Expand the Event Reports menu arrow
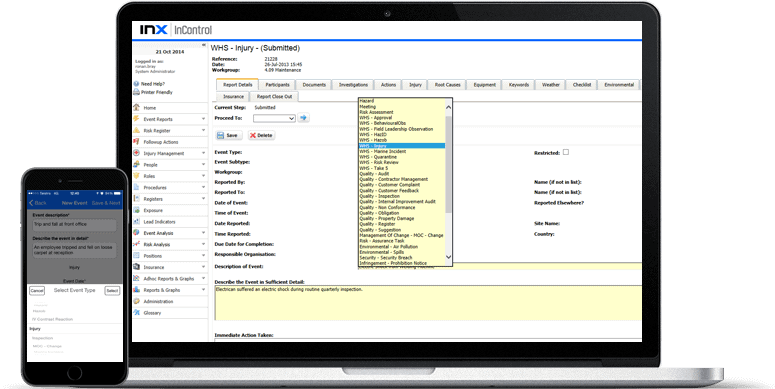 pyautogui.click(x=204, y=119)
